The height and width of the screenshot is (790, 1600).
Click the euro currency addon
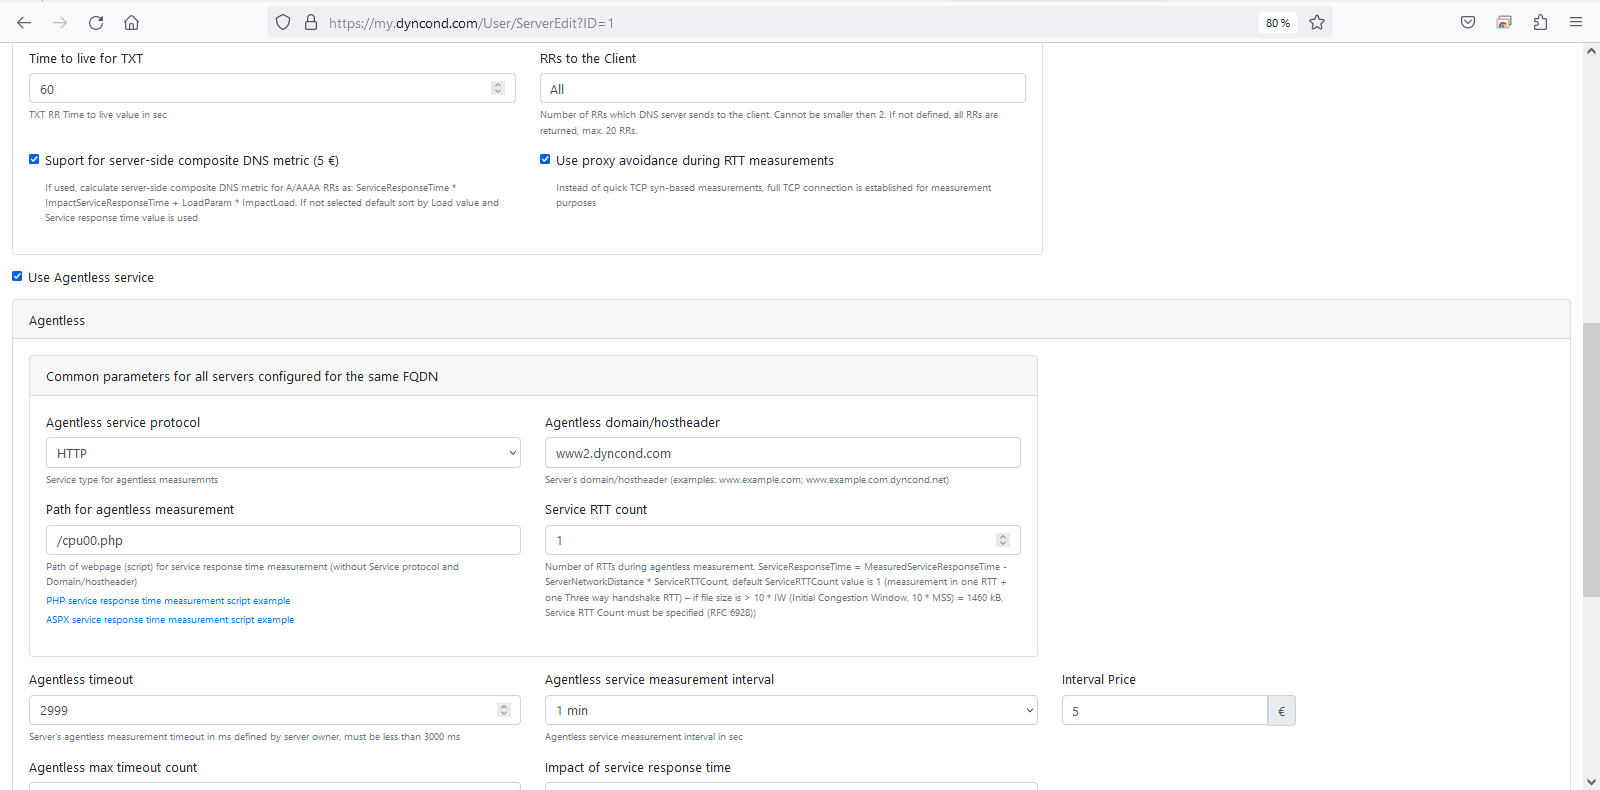click(1282, 710)
